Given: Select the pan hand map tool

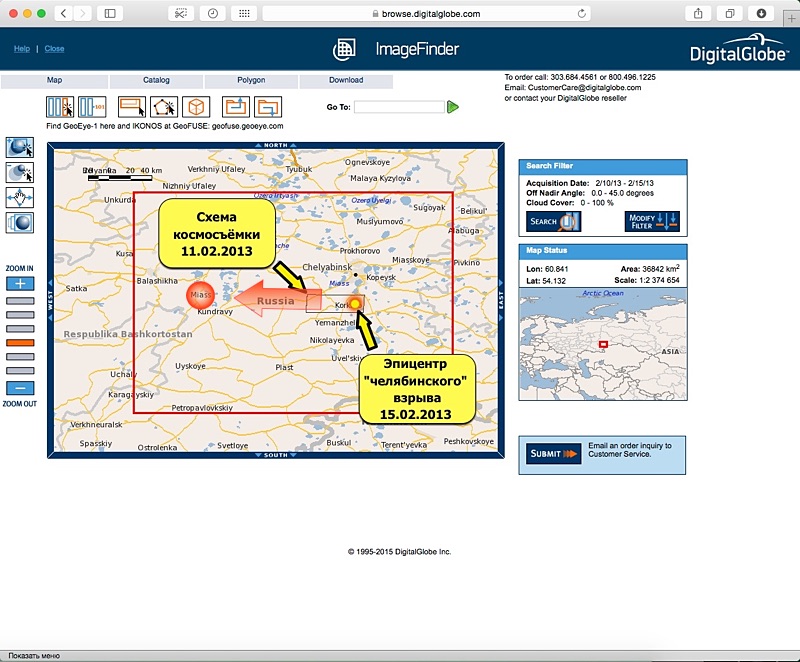Looking at the screenshot, I should 20,197.
